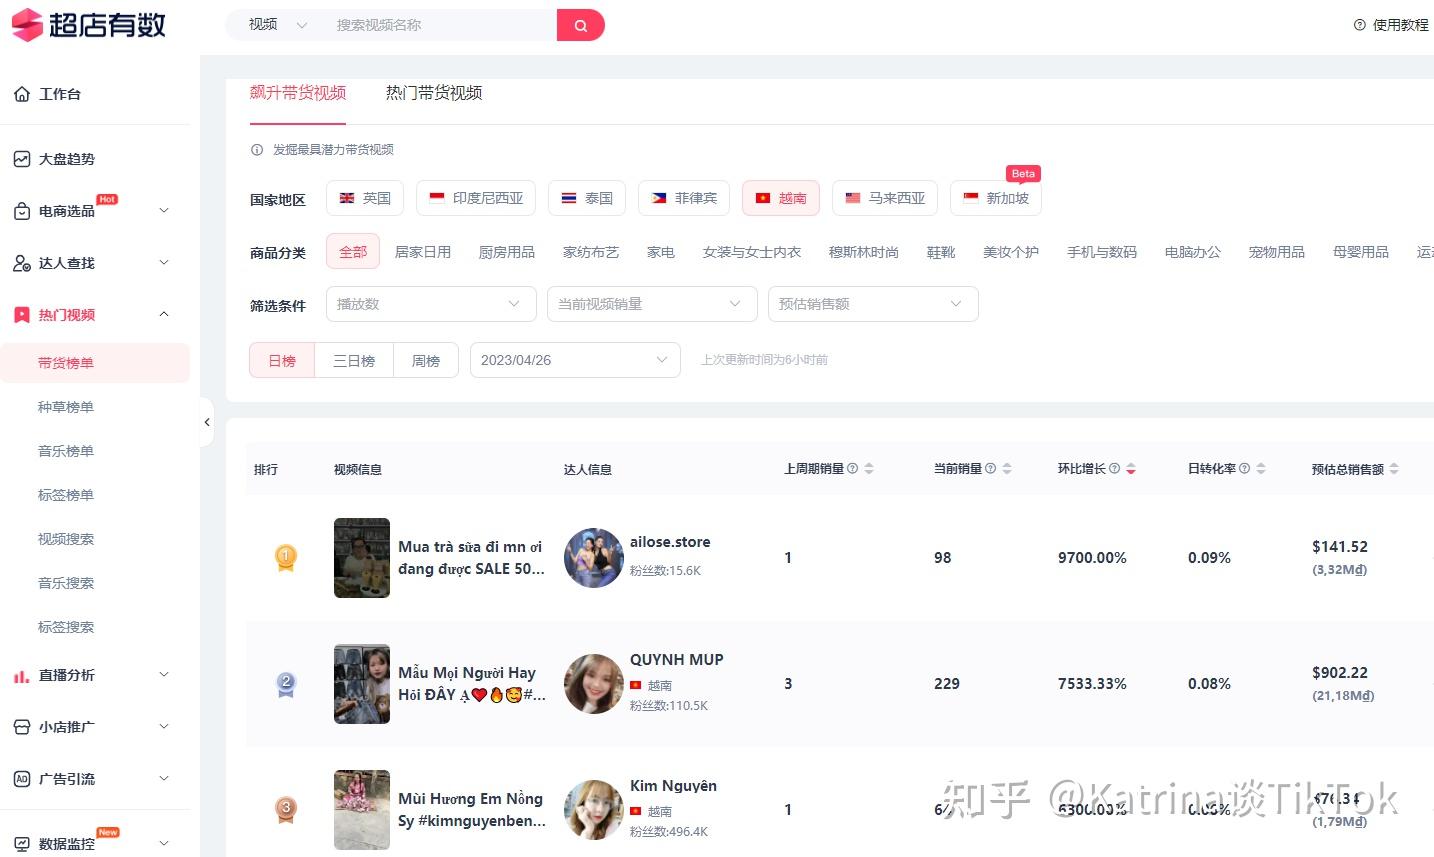Open the 工作台 workspace panel
1434x857 pixels.
point(60,93)
